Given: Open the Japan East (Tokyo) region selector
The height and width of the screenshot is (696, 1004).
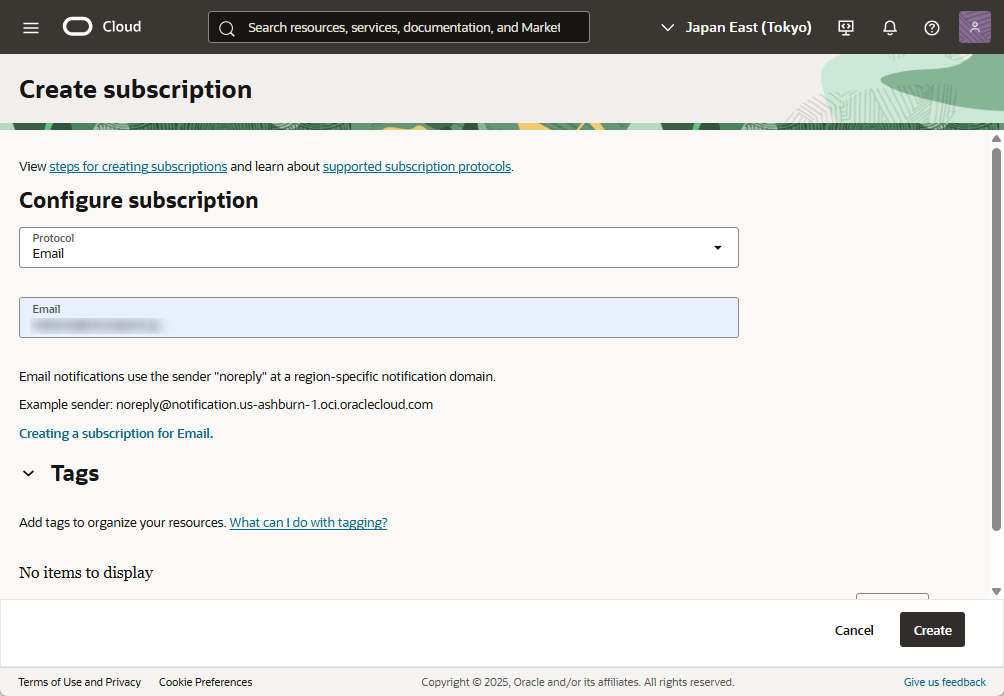Looking at the screenshot, I should click(x=737, y=28).
